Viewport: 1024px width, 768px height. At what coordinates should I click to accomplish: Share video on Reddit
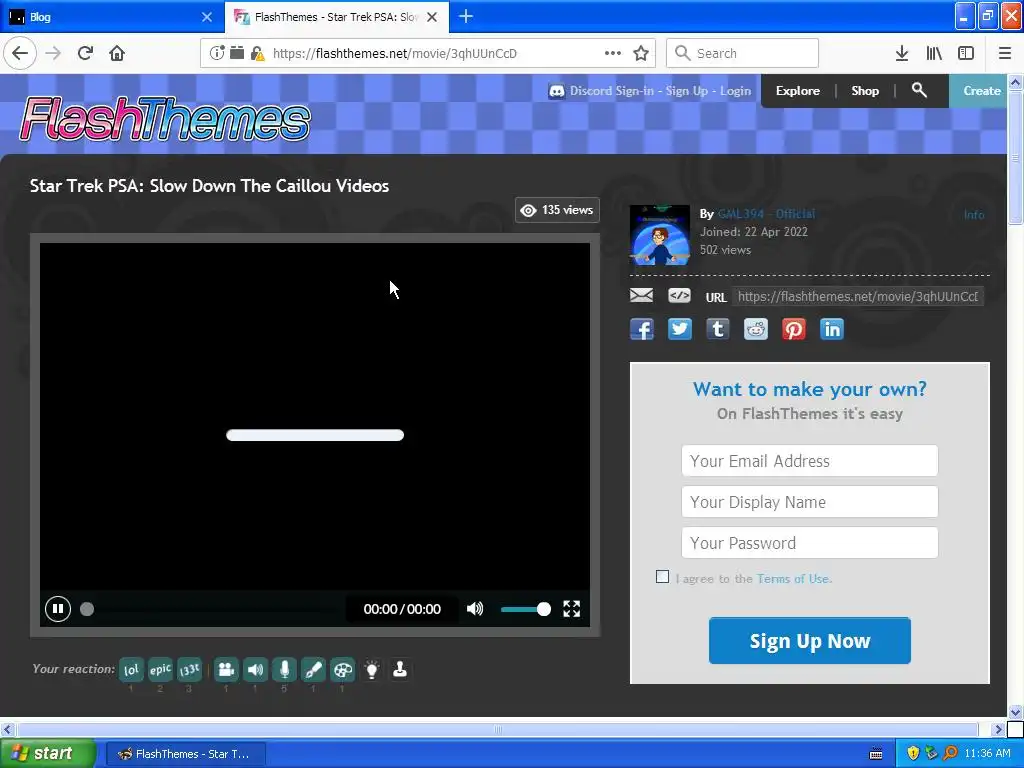(x=756, y=329)
